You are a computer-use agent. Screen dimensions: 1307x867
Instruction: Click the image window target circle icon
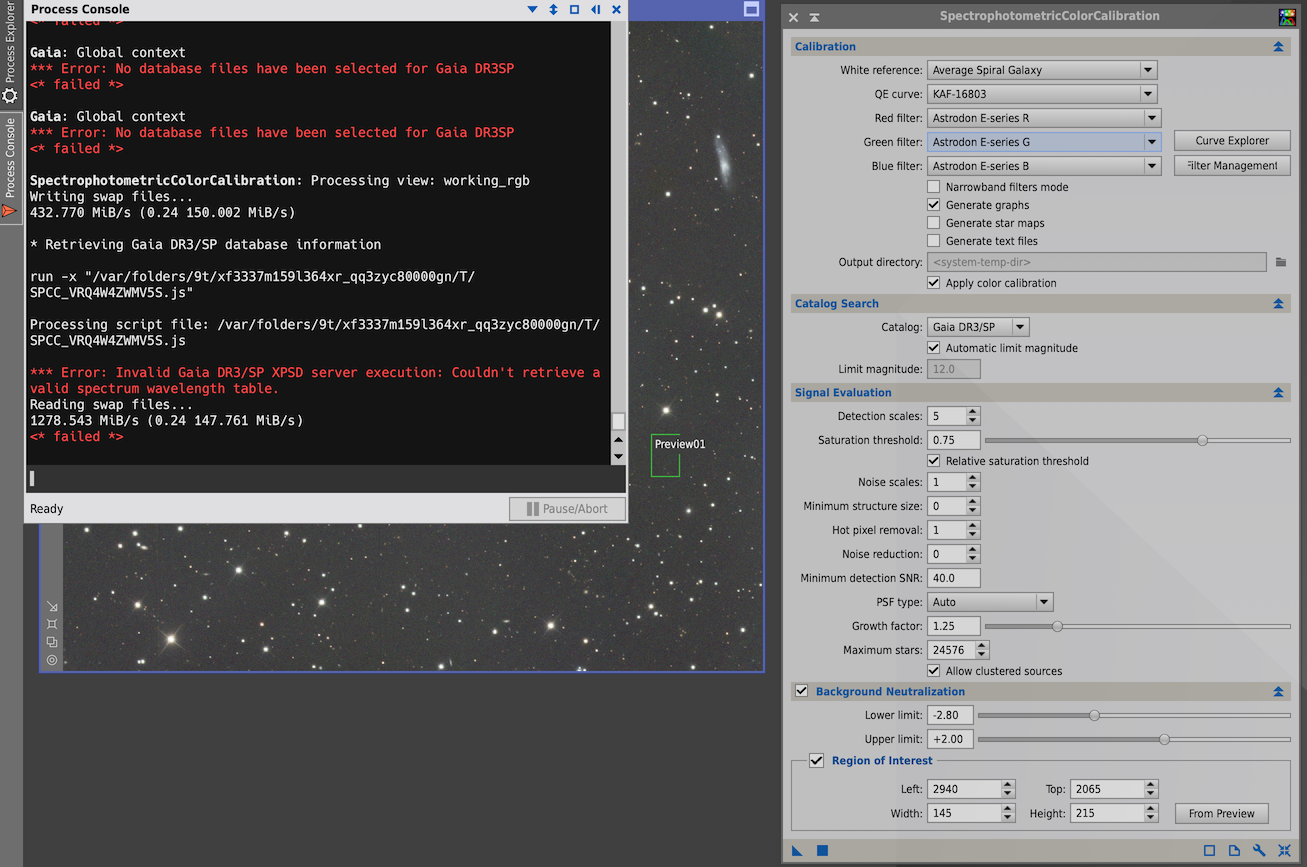[x=52, y=660]
